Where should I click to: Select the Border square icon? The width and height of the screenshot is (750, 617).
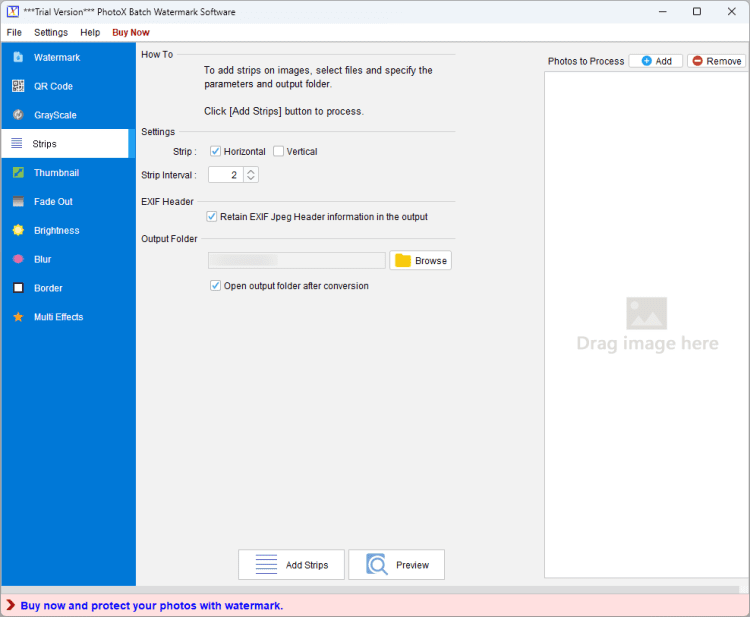pyautogui.click(x=18, y=288)
